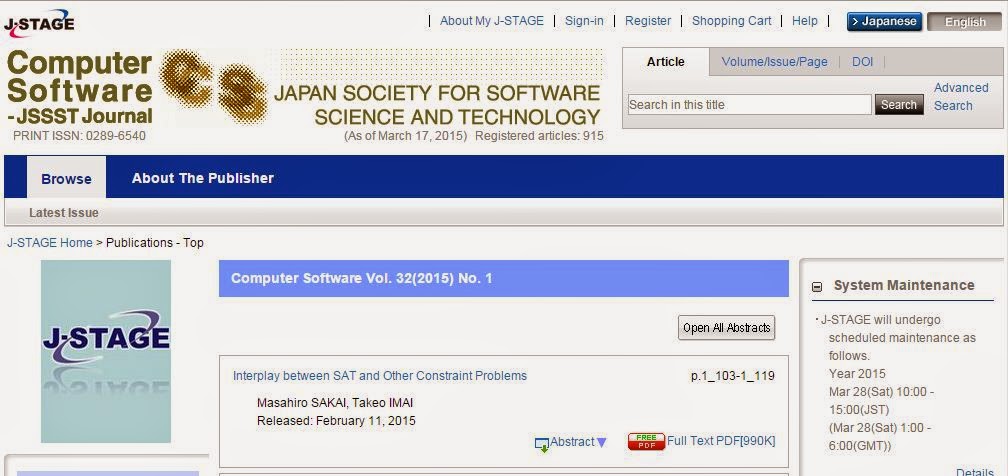Viewport: 1008px width, 476px height.
Task: Click Released: February 11, 2015 text
Action: point(336,421)
